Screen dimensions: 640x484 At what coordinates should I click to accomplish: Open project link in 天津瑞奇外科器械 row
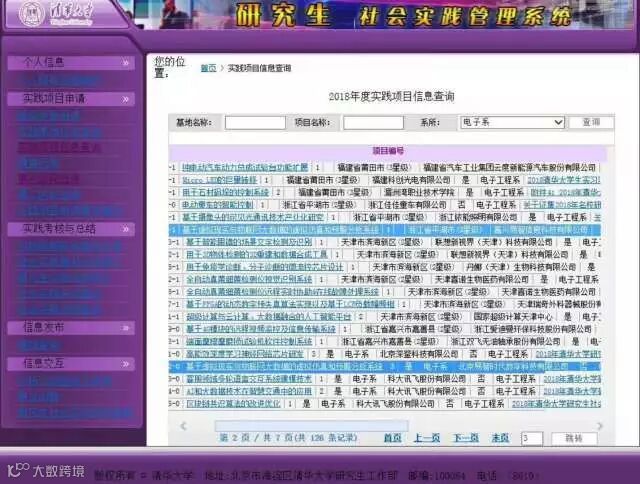[x=290, y=304]
